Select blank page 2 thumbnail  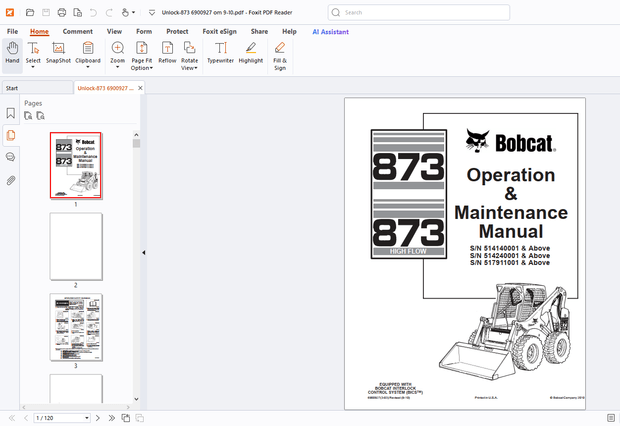pyautogui.click(x=76, y=246)
